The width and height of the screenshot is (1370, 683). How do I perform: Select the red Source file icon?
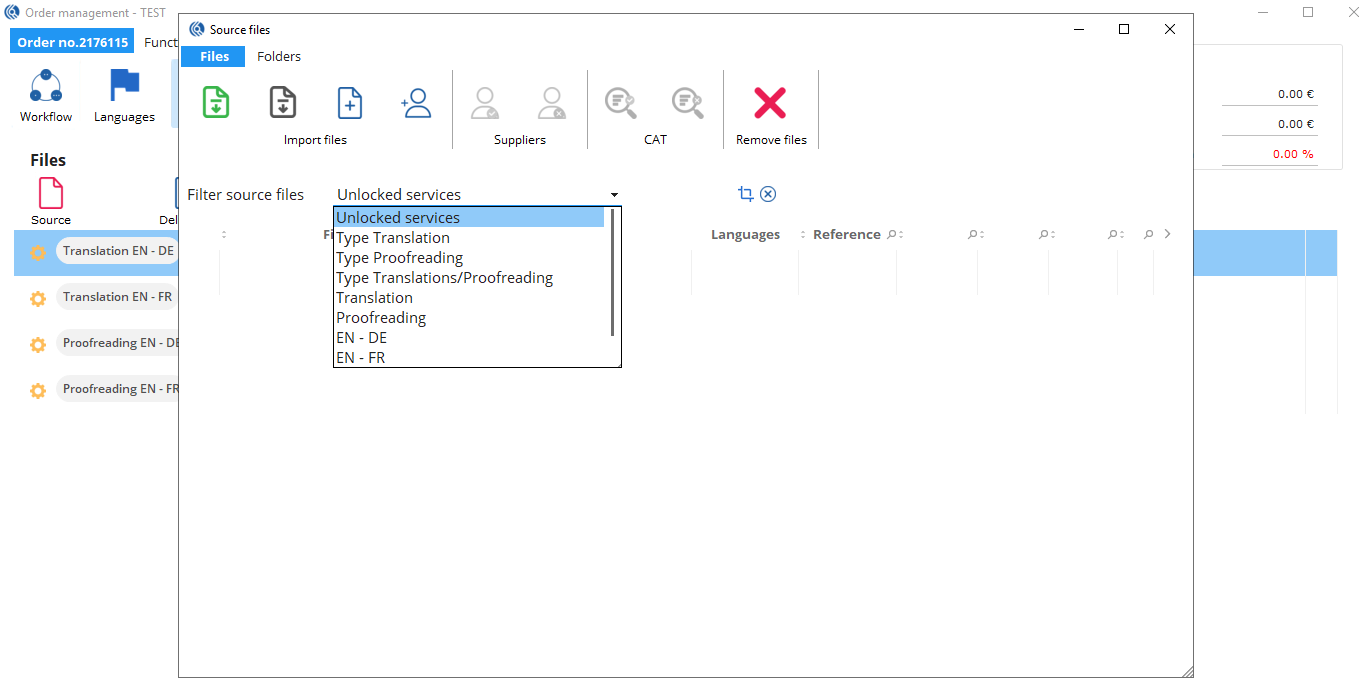(50, 192)
